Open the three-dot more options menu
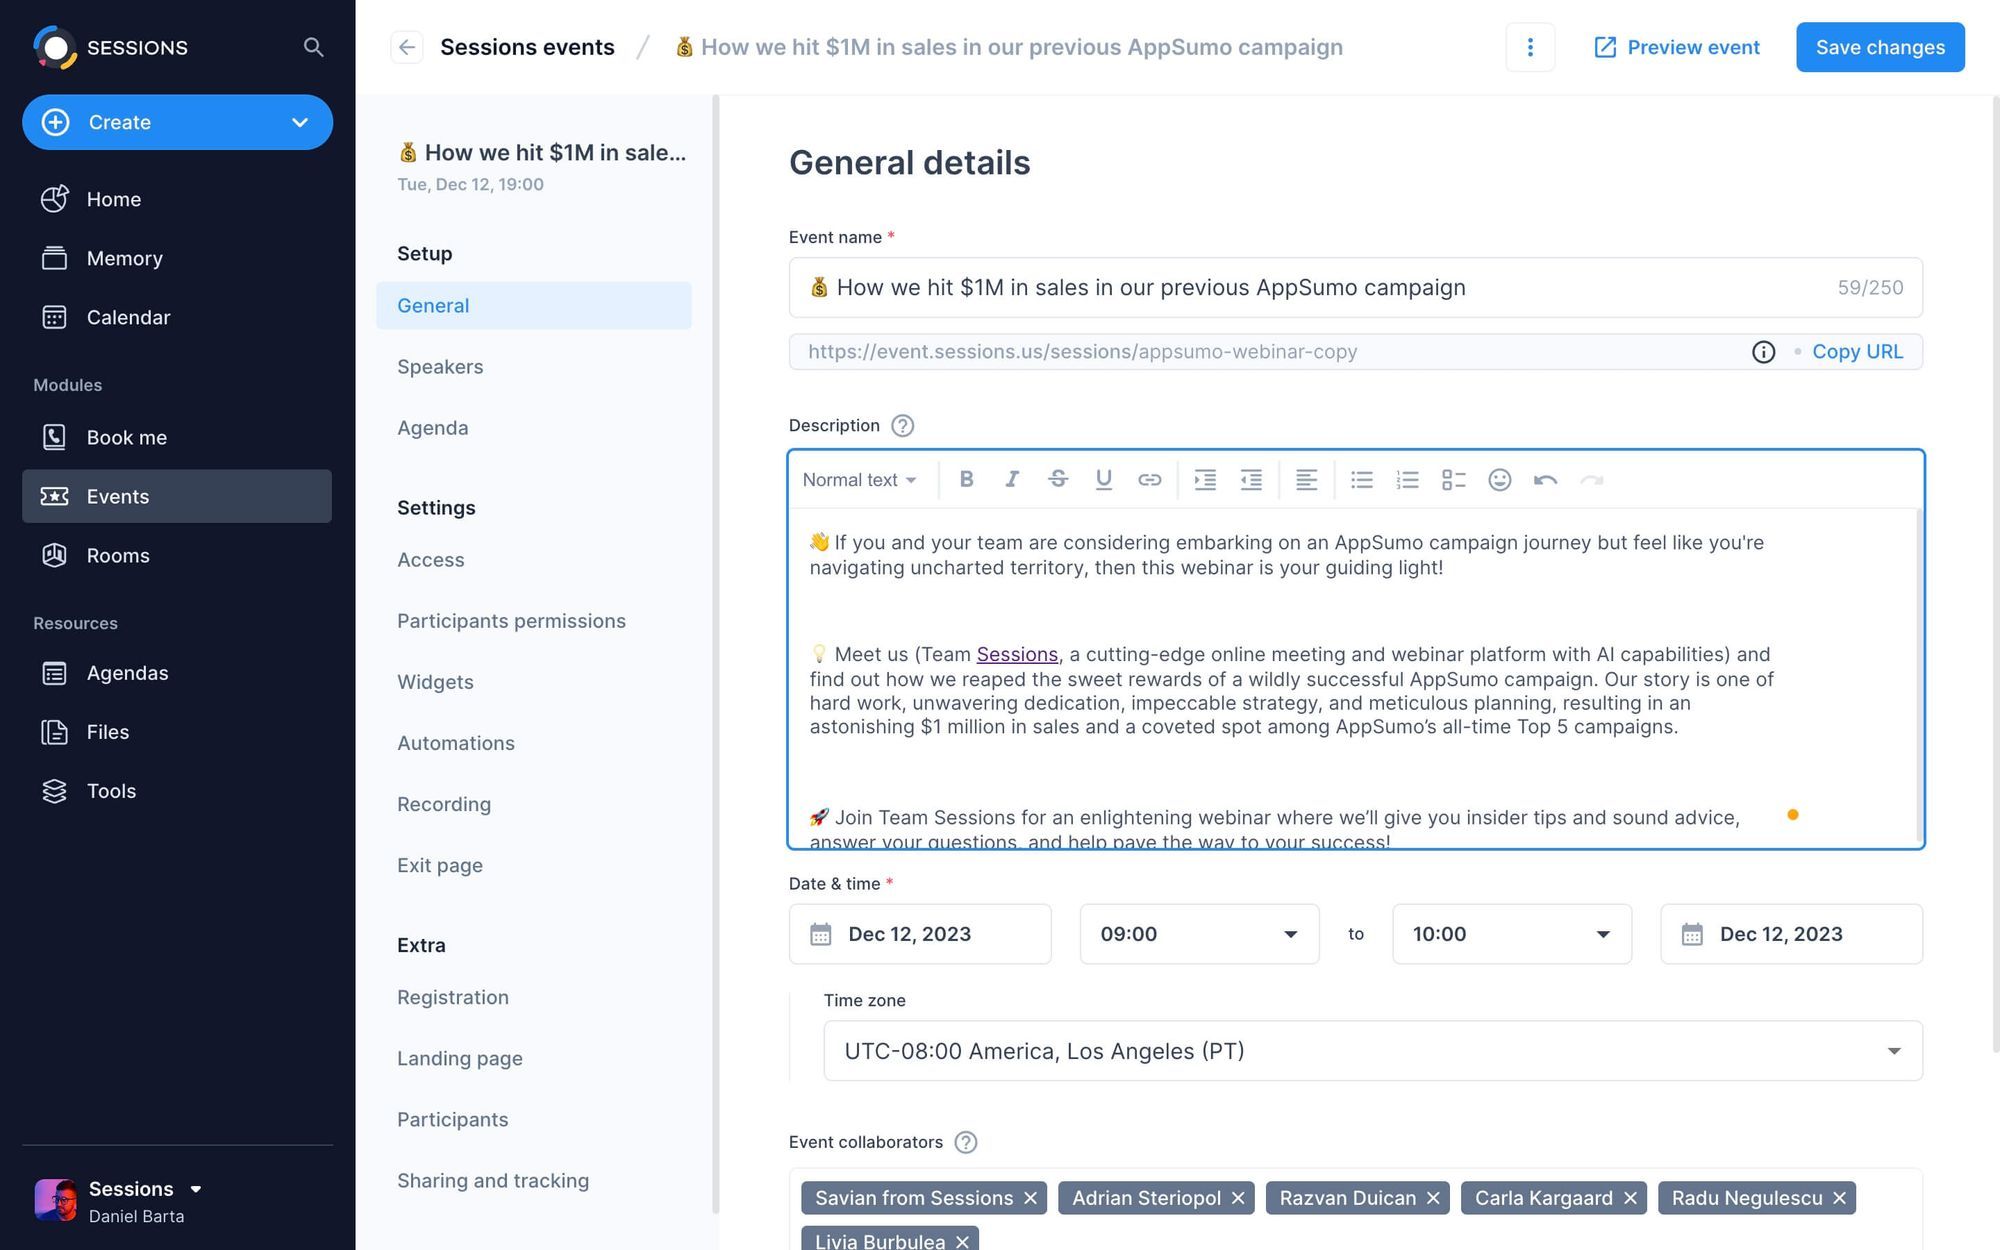The width and height of the screenshot is (2000, 1250). pyautogui.click(x=1530, y=47)
